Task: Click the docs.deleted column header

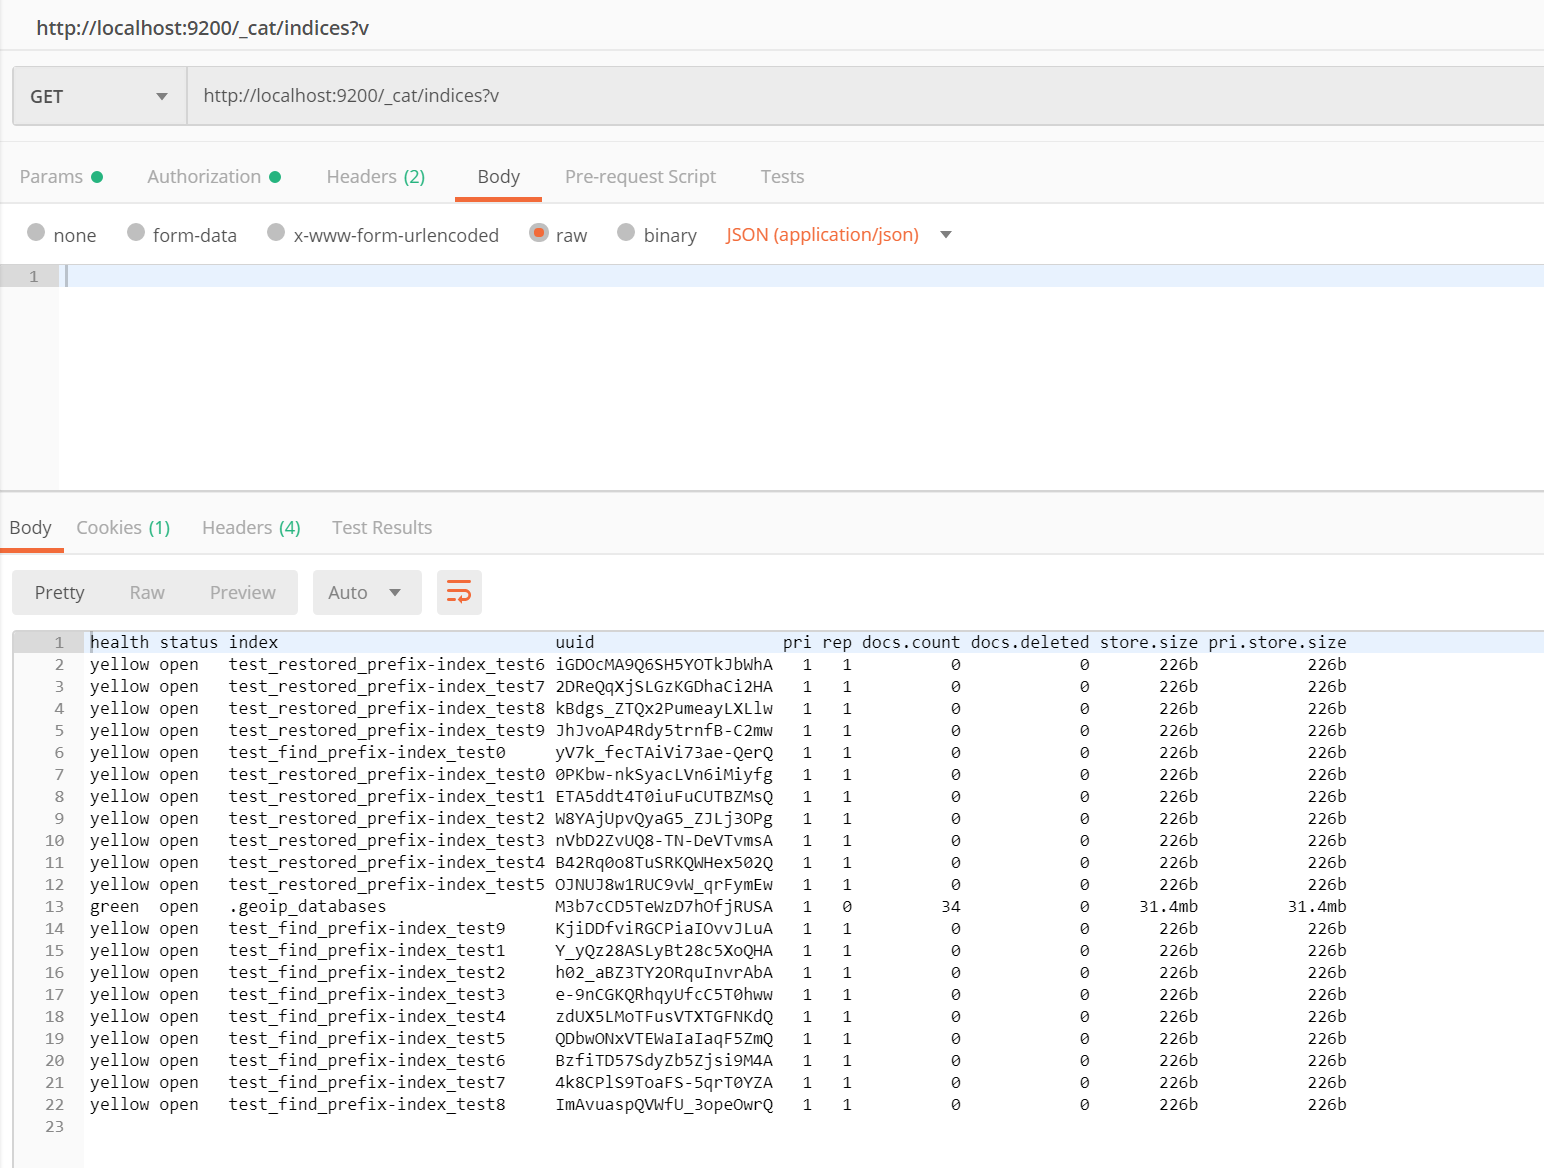Action: click(1030, 642)
